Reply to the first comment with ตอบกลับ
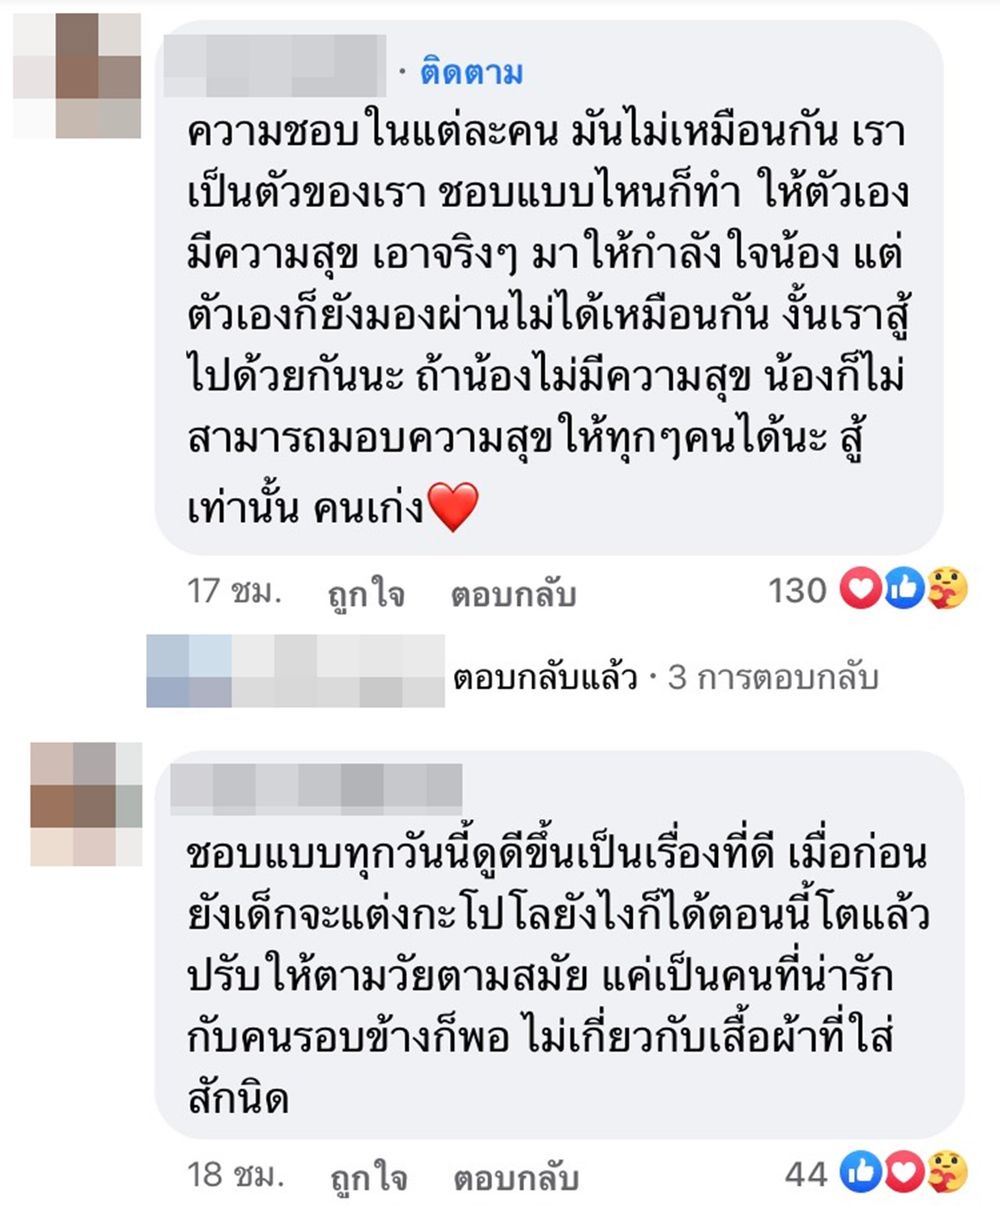Viewport: 1000px width, 1216px height. [513, 594]
